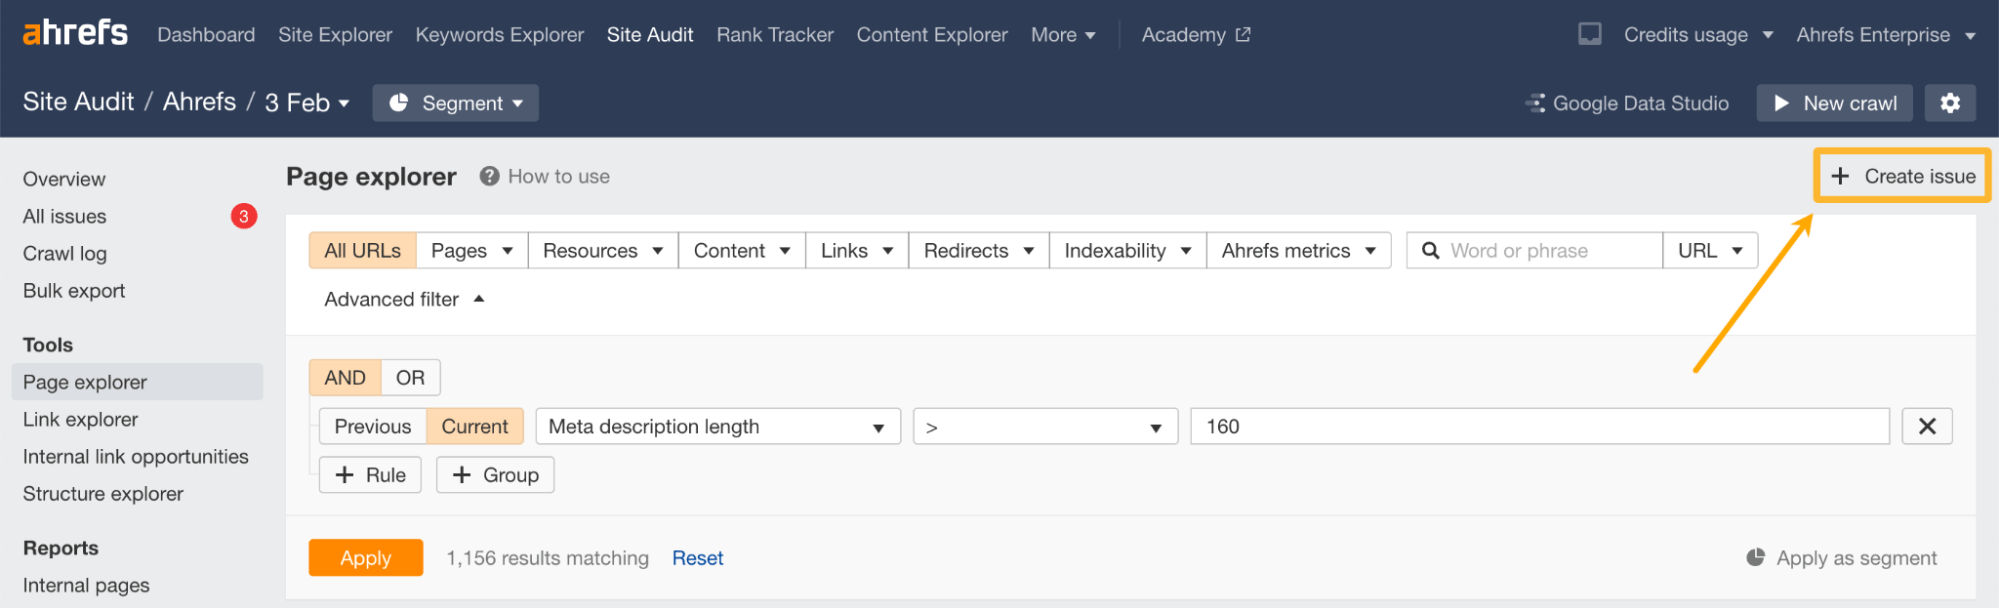This screenshot has width=1999, height=609.
Task: Click the How to use help icon
Action: coord(488,176)
